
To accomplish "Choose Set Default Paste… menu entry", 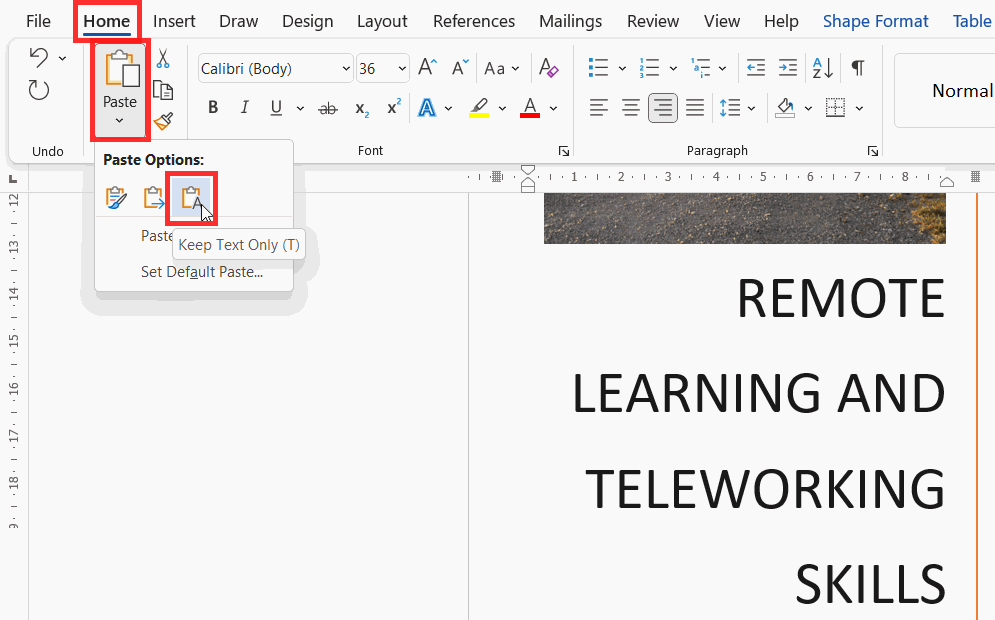I will [201, 272].
